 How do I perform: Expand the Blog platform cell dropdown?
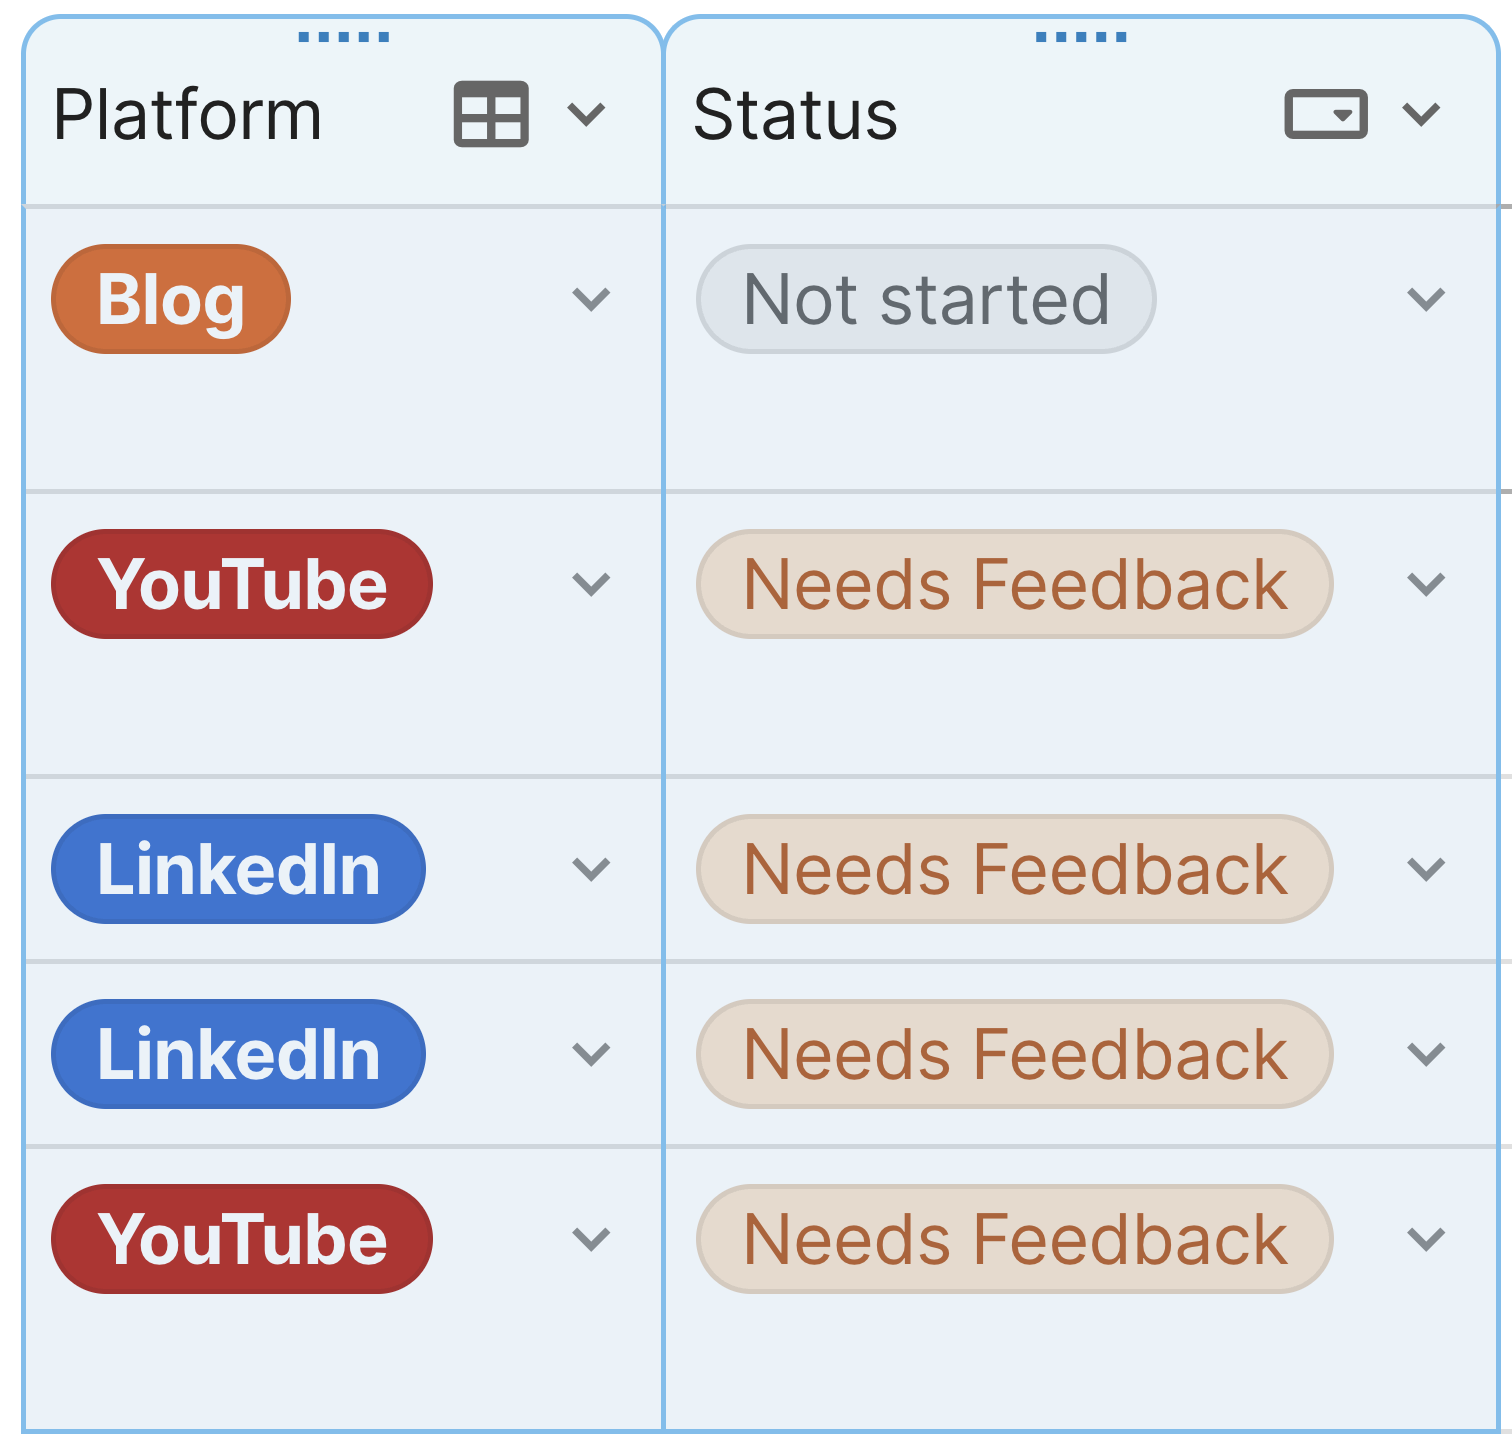click(591, 299)
